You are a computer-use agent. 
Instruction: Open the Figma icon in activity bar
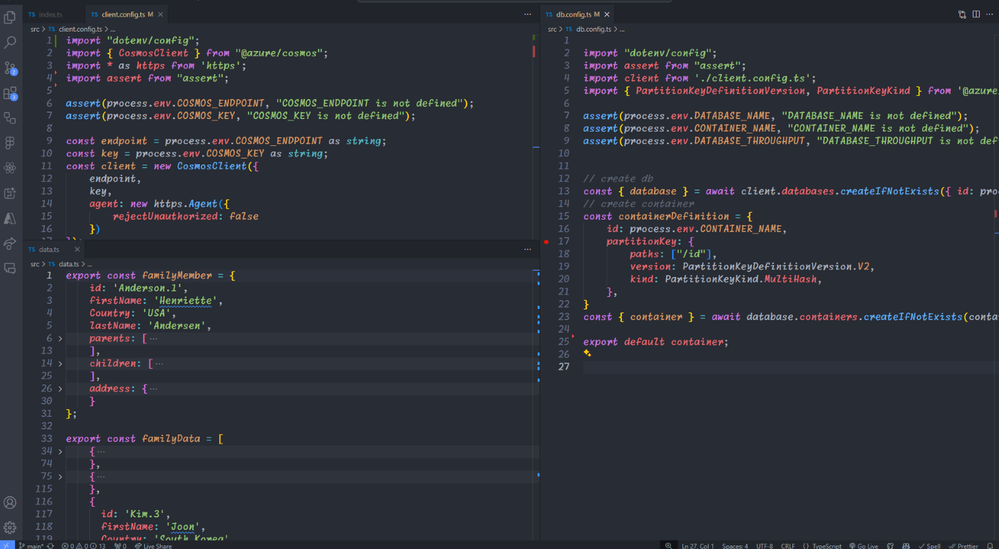[10, 143]
